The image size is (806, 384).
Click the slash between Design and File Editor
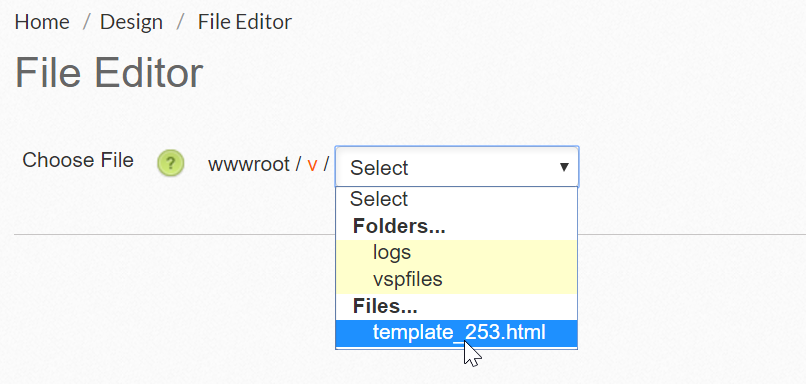click(180, 22)
